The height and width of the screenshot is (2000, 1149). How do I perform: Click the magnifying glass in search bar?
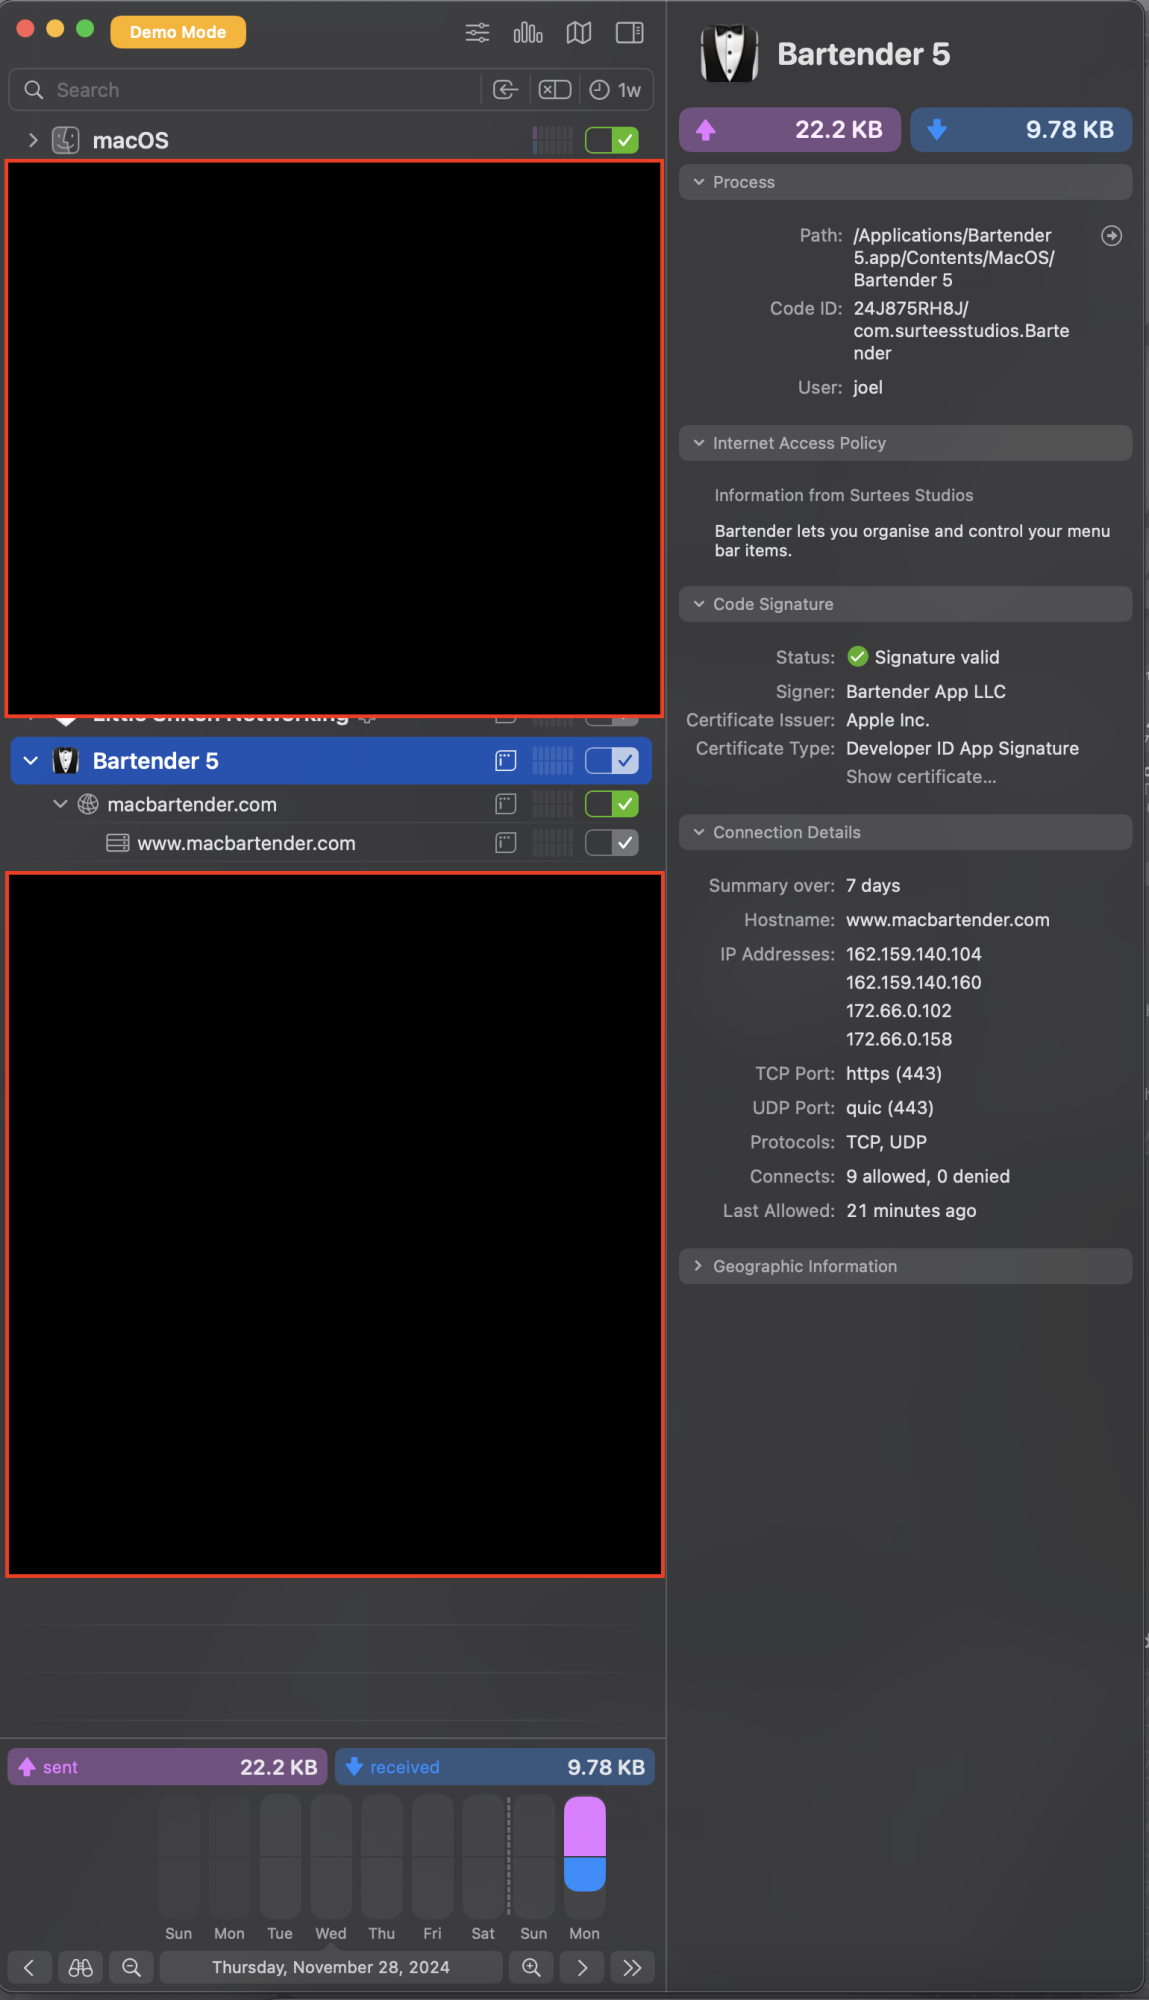(34, 90)
